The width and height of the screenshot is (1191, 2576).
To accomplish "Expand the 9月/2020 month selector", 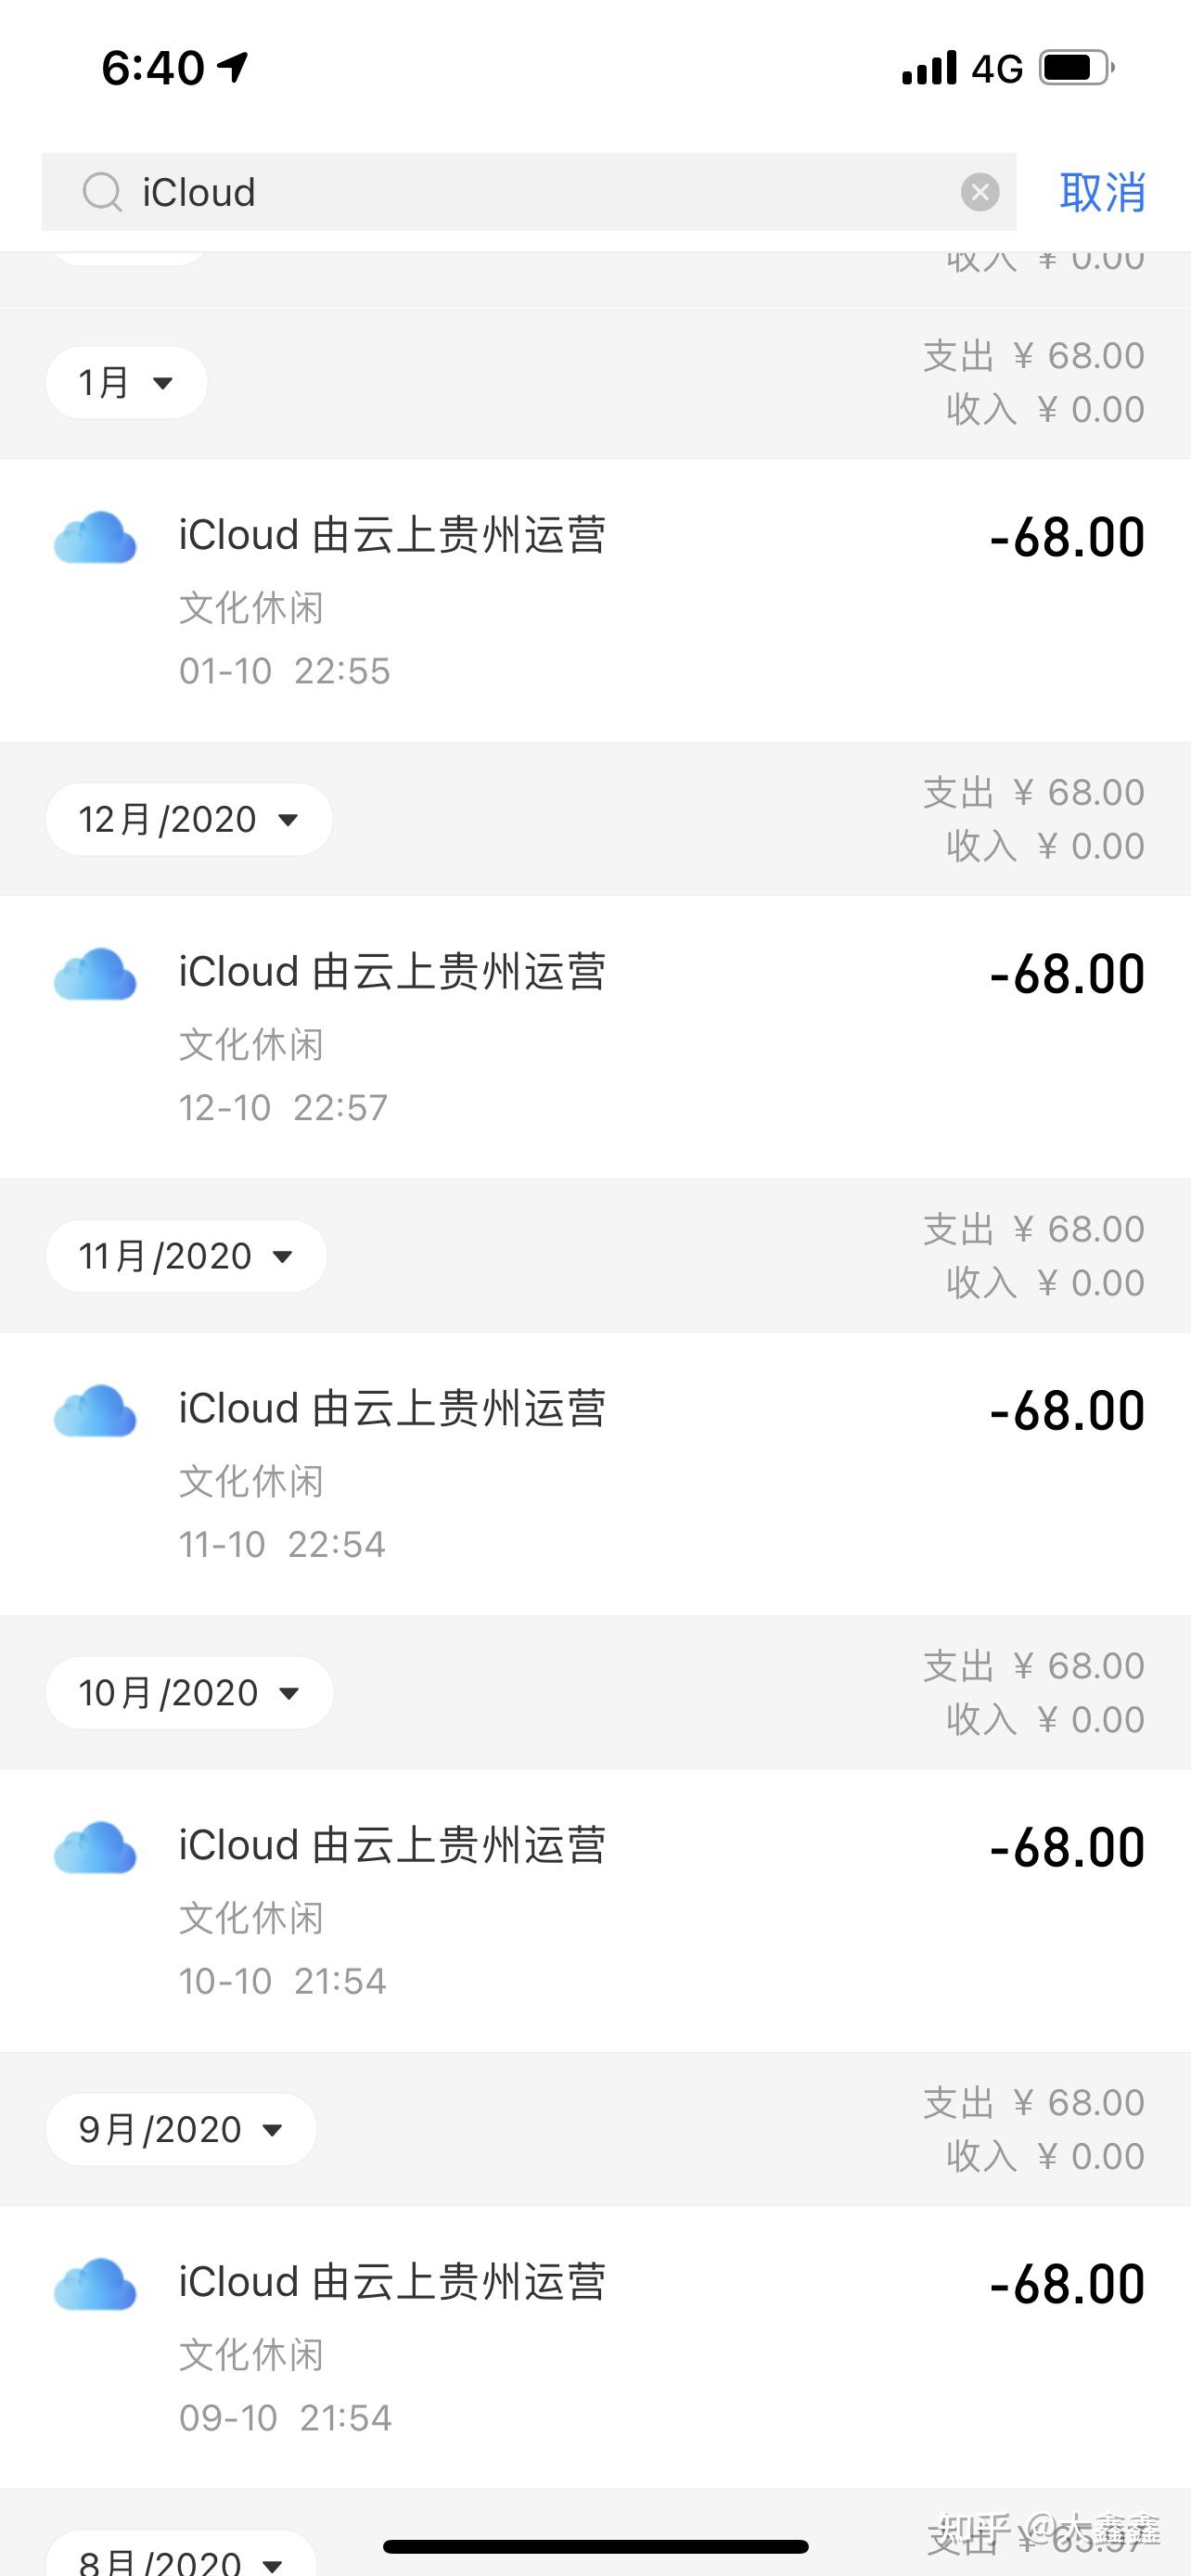I will [x=181, y=2130].
